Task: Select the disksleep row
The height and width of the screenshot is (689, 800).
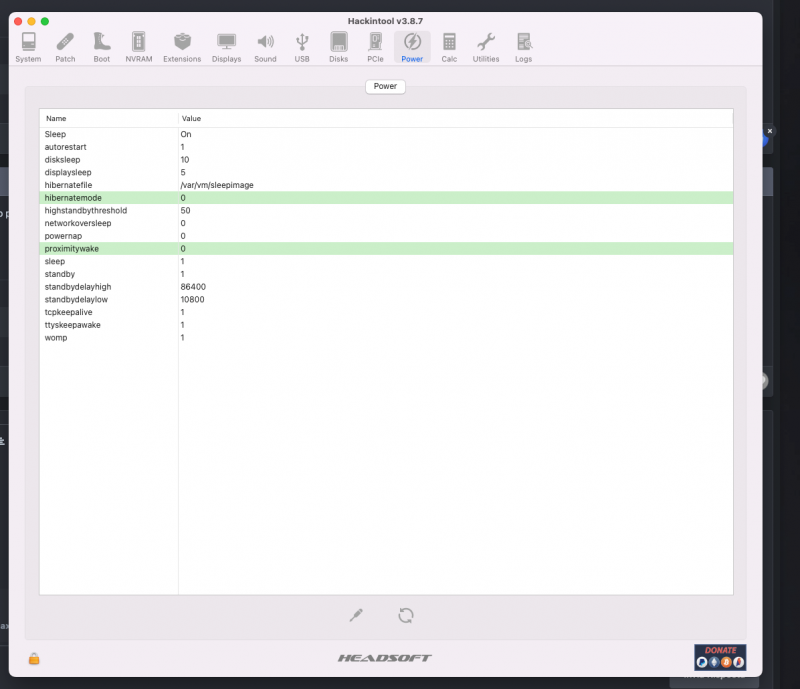Action: click(386, 160)
